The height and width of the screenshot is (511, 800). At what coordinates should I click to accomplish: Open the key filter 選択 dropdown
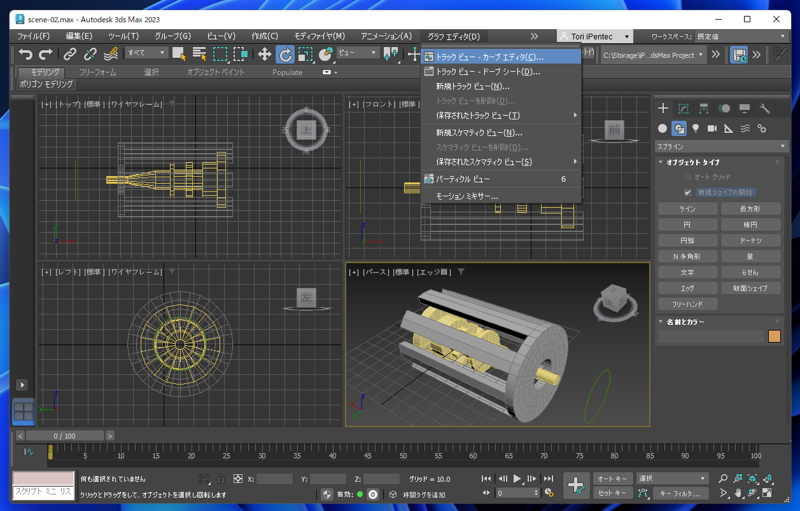[672, 478]
